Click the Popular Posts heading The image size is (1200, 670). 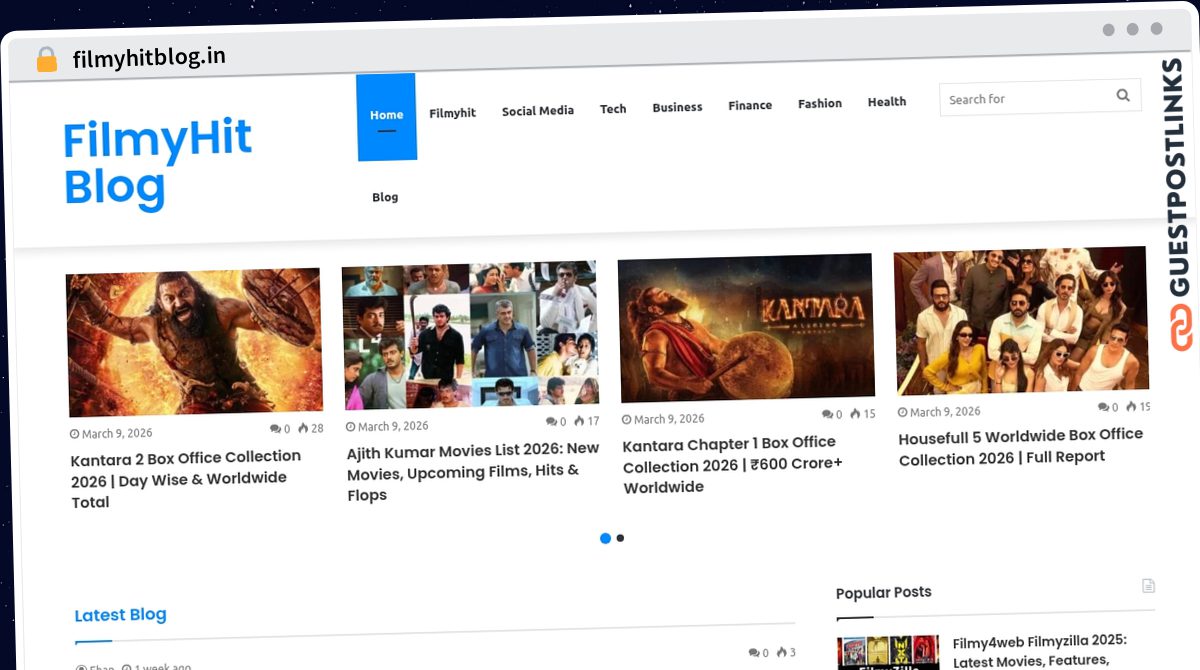click(884, 593)
